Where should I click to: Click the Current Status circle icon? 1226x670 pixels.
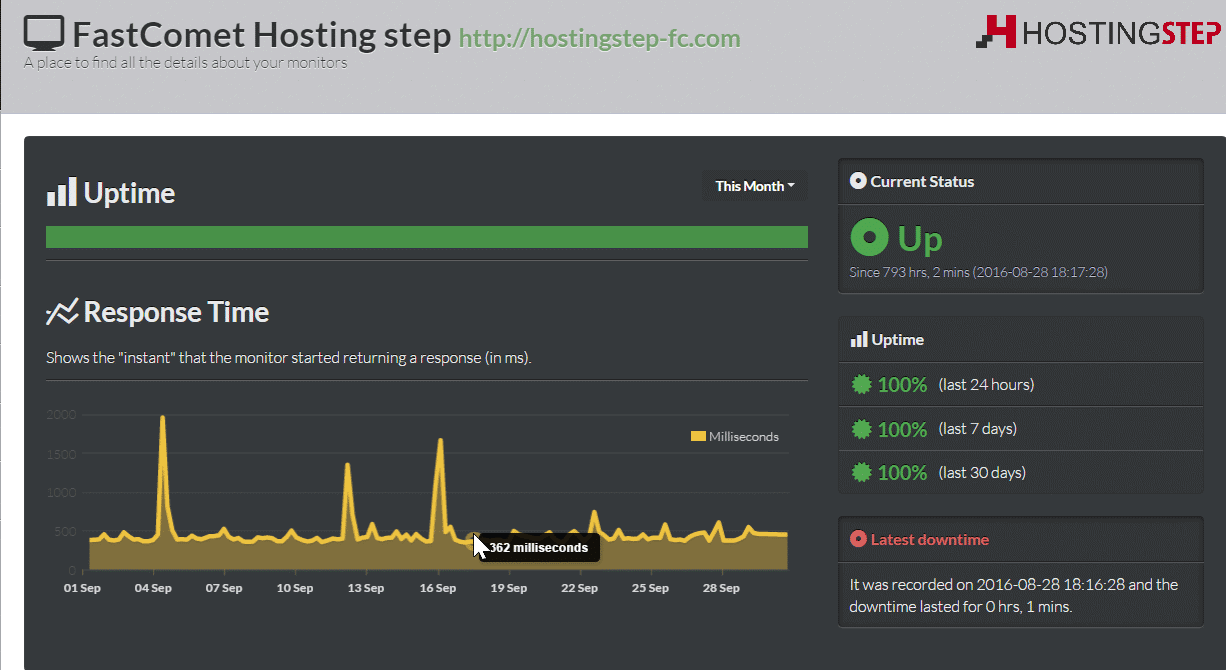click(x=858, y=181)
